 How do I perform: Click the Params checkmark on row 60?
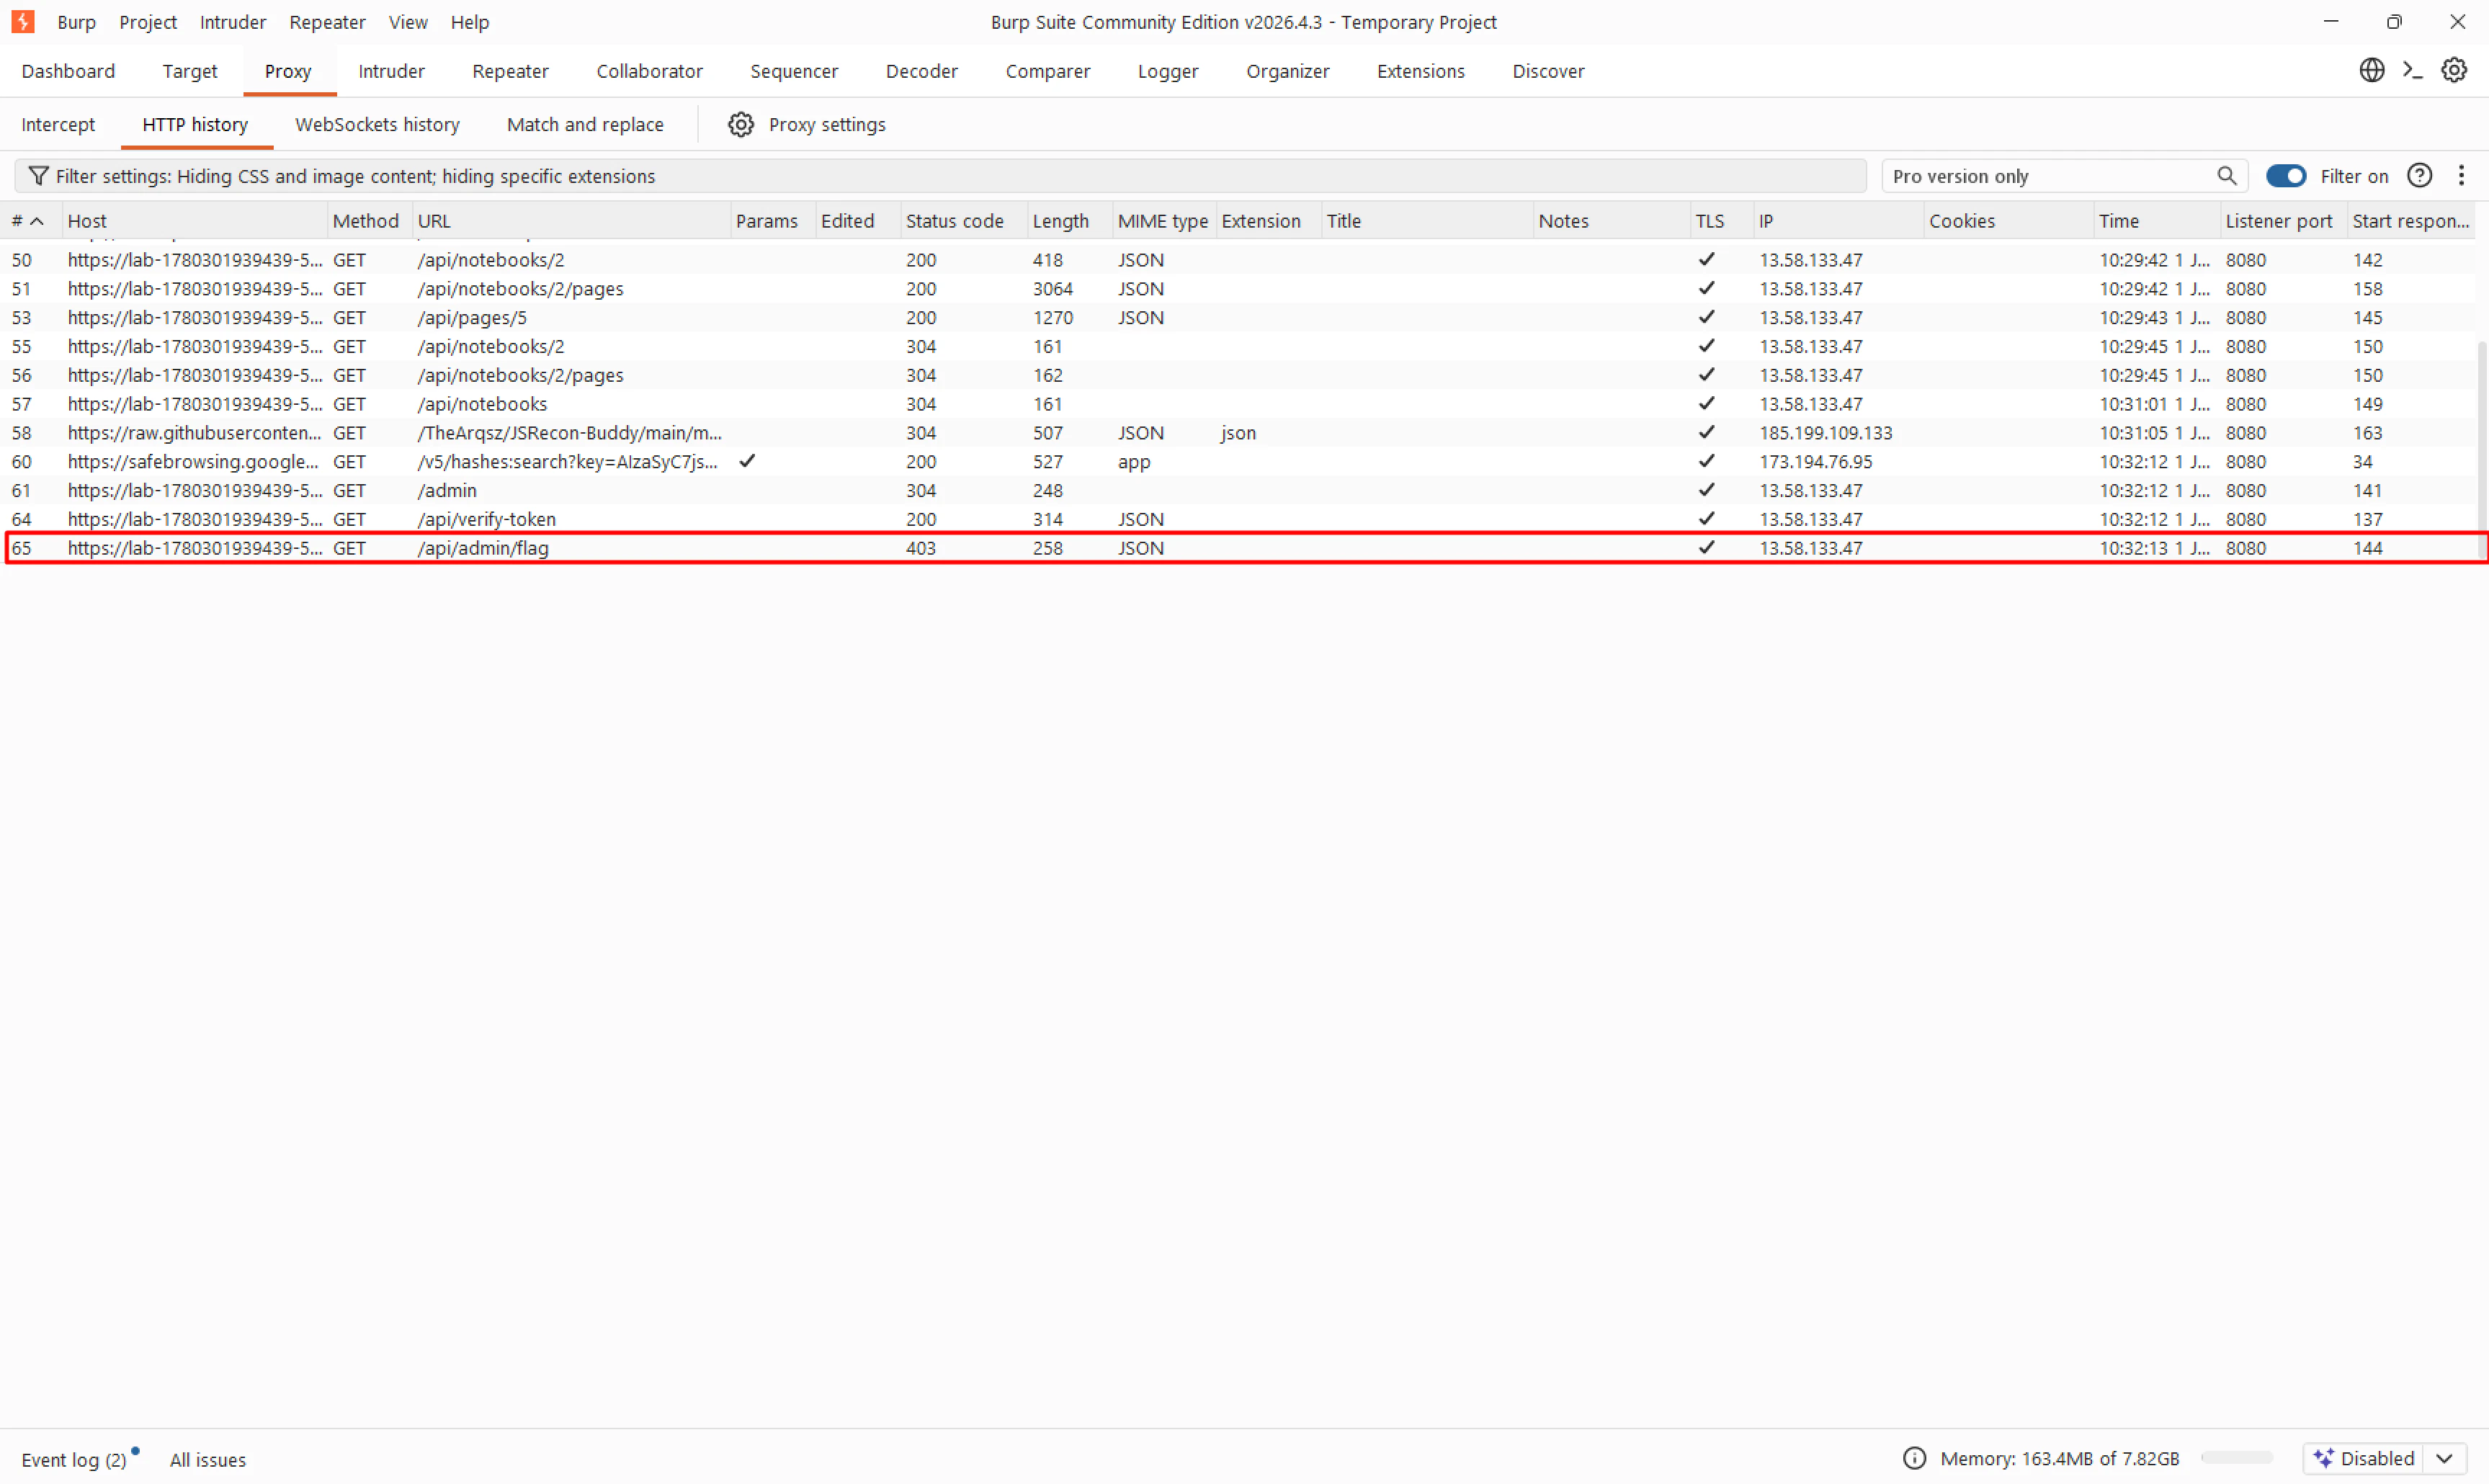tap(747, 461)
